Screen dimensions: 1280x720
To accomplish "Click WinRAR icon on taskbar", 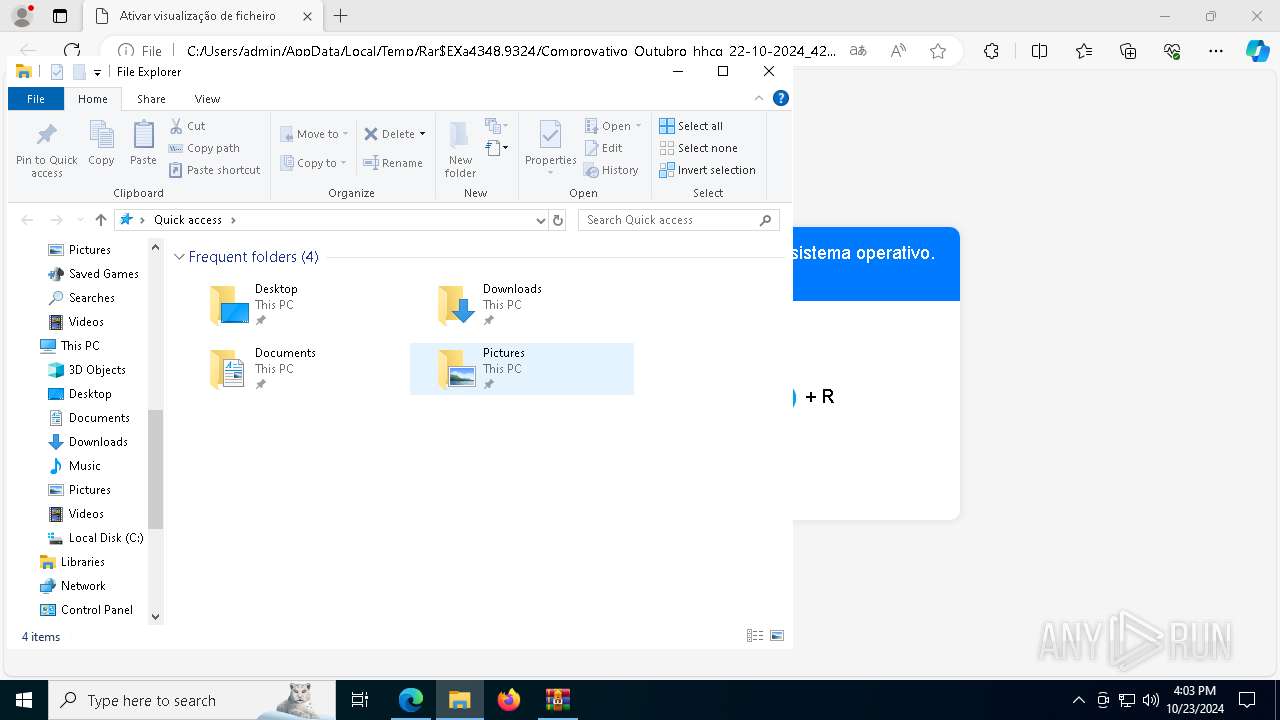I will point(557,700).
